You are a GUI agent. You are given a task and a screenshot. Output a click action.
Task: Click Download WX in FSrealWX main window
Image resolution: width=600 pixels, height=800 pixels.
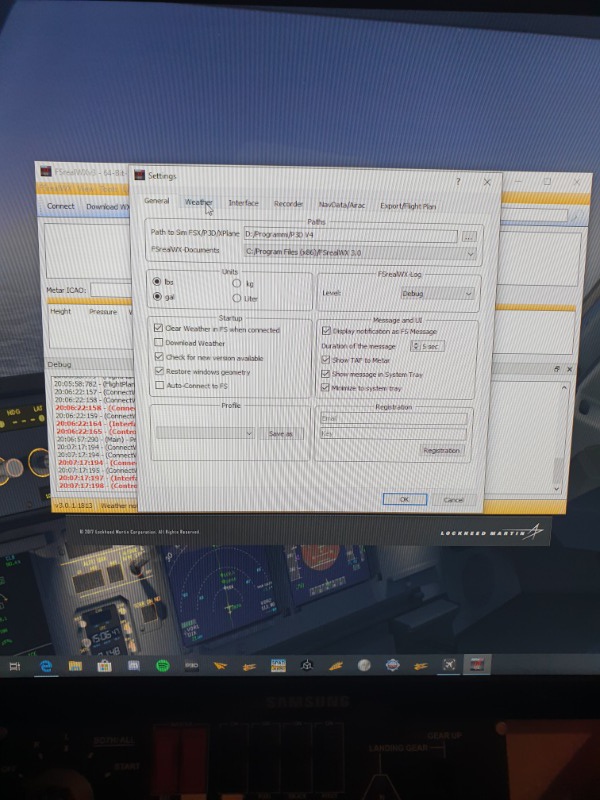pyautogui.click(x=108, y=207)
